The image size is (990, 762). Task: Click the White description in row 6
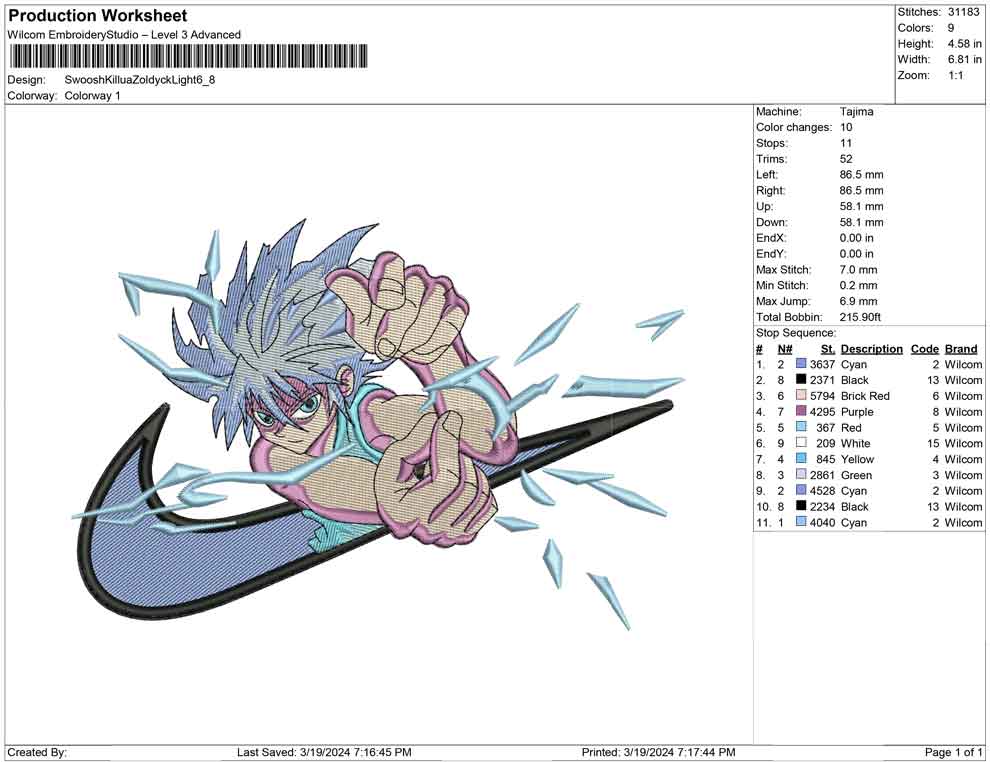[x=855, y=443]
